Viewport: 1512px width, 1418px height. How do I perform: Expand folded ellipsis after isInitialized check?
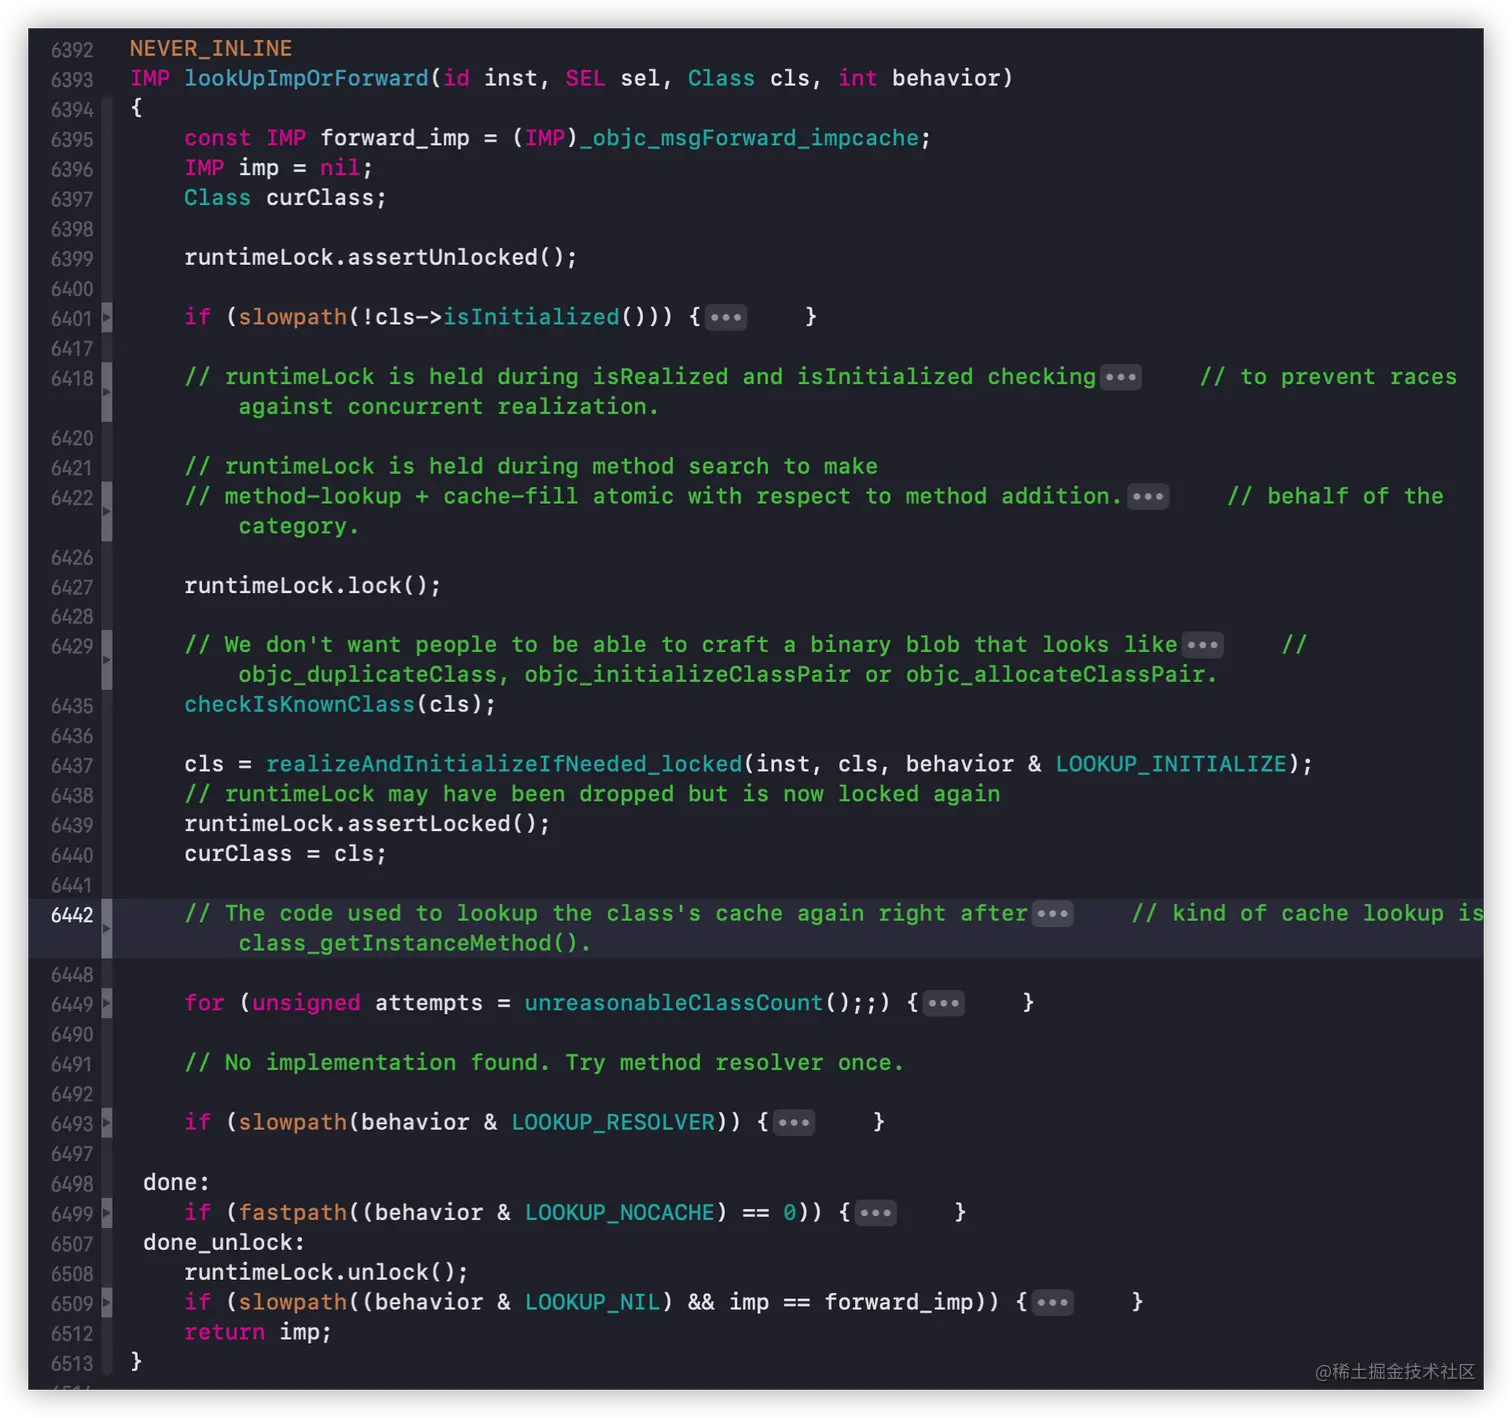726,318
